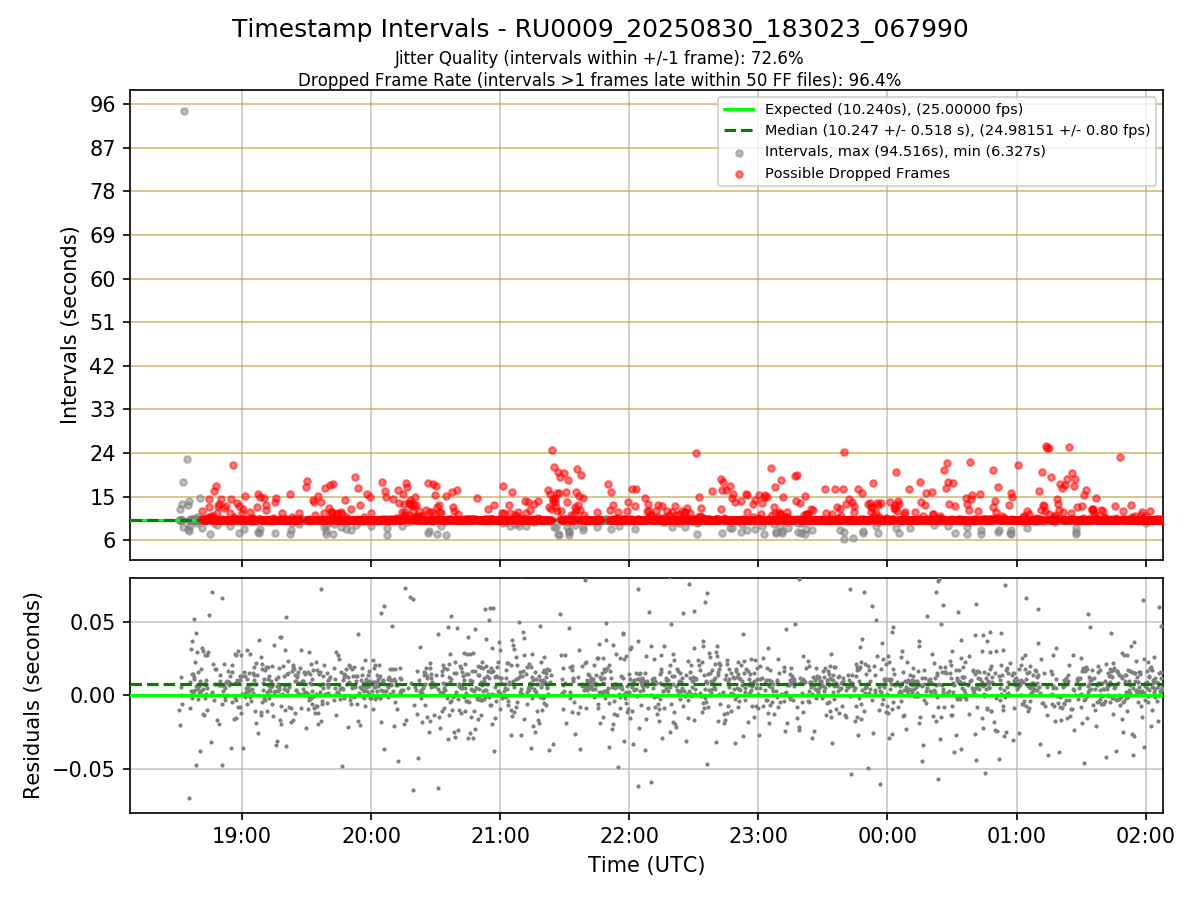The height and width of the screenshot is (900, 1200).
Task: Click the 01:00 x-axis tick label
Action: coord(1017,835)
